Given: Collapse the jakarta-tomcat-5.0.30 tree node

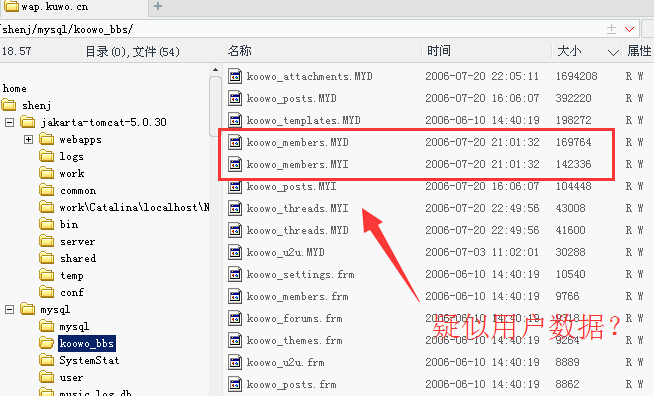Looking at the screenshot, I should (x=10, y=122).
